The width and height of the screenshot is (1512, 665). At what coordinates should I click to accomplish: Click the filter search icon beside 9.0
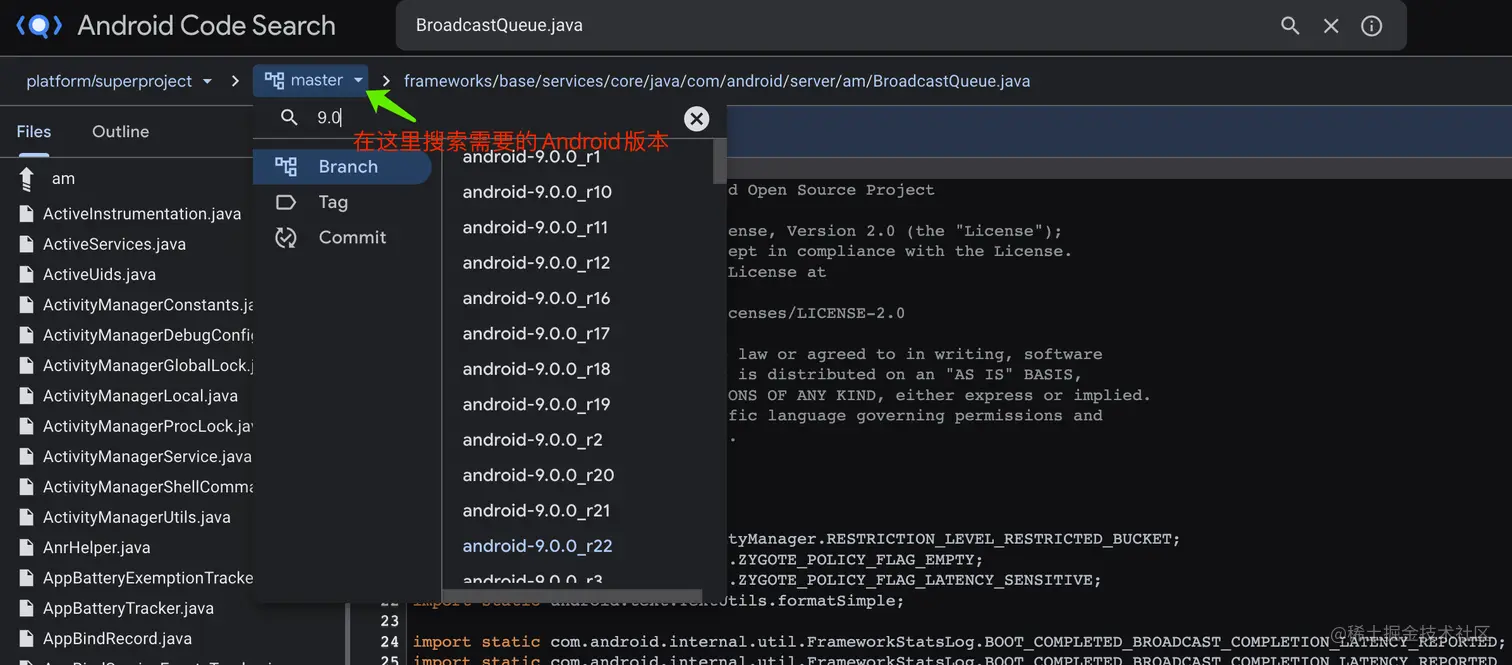pos(289,118)
